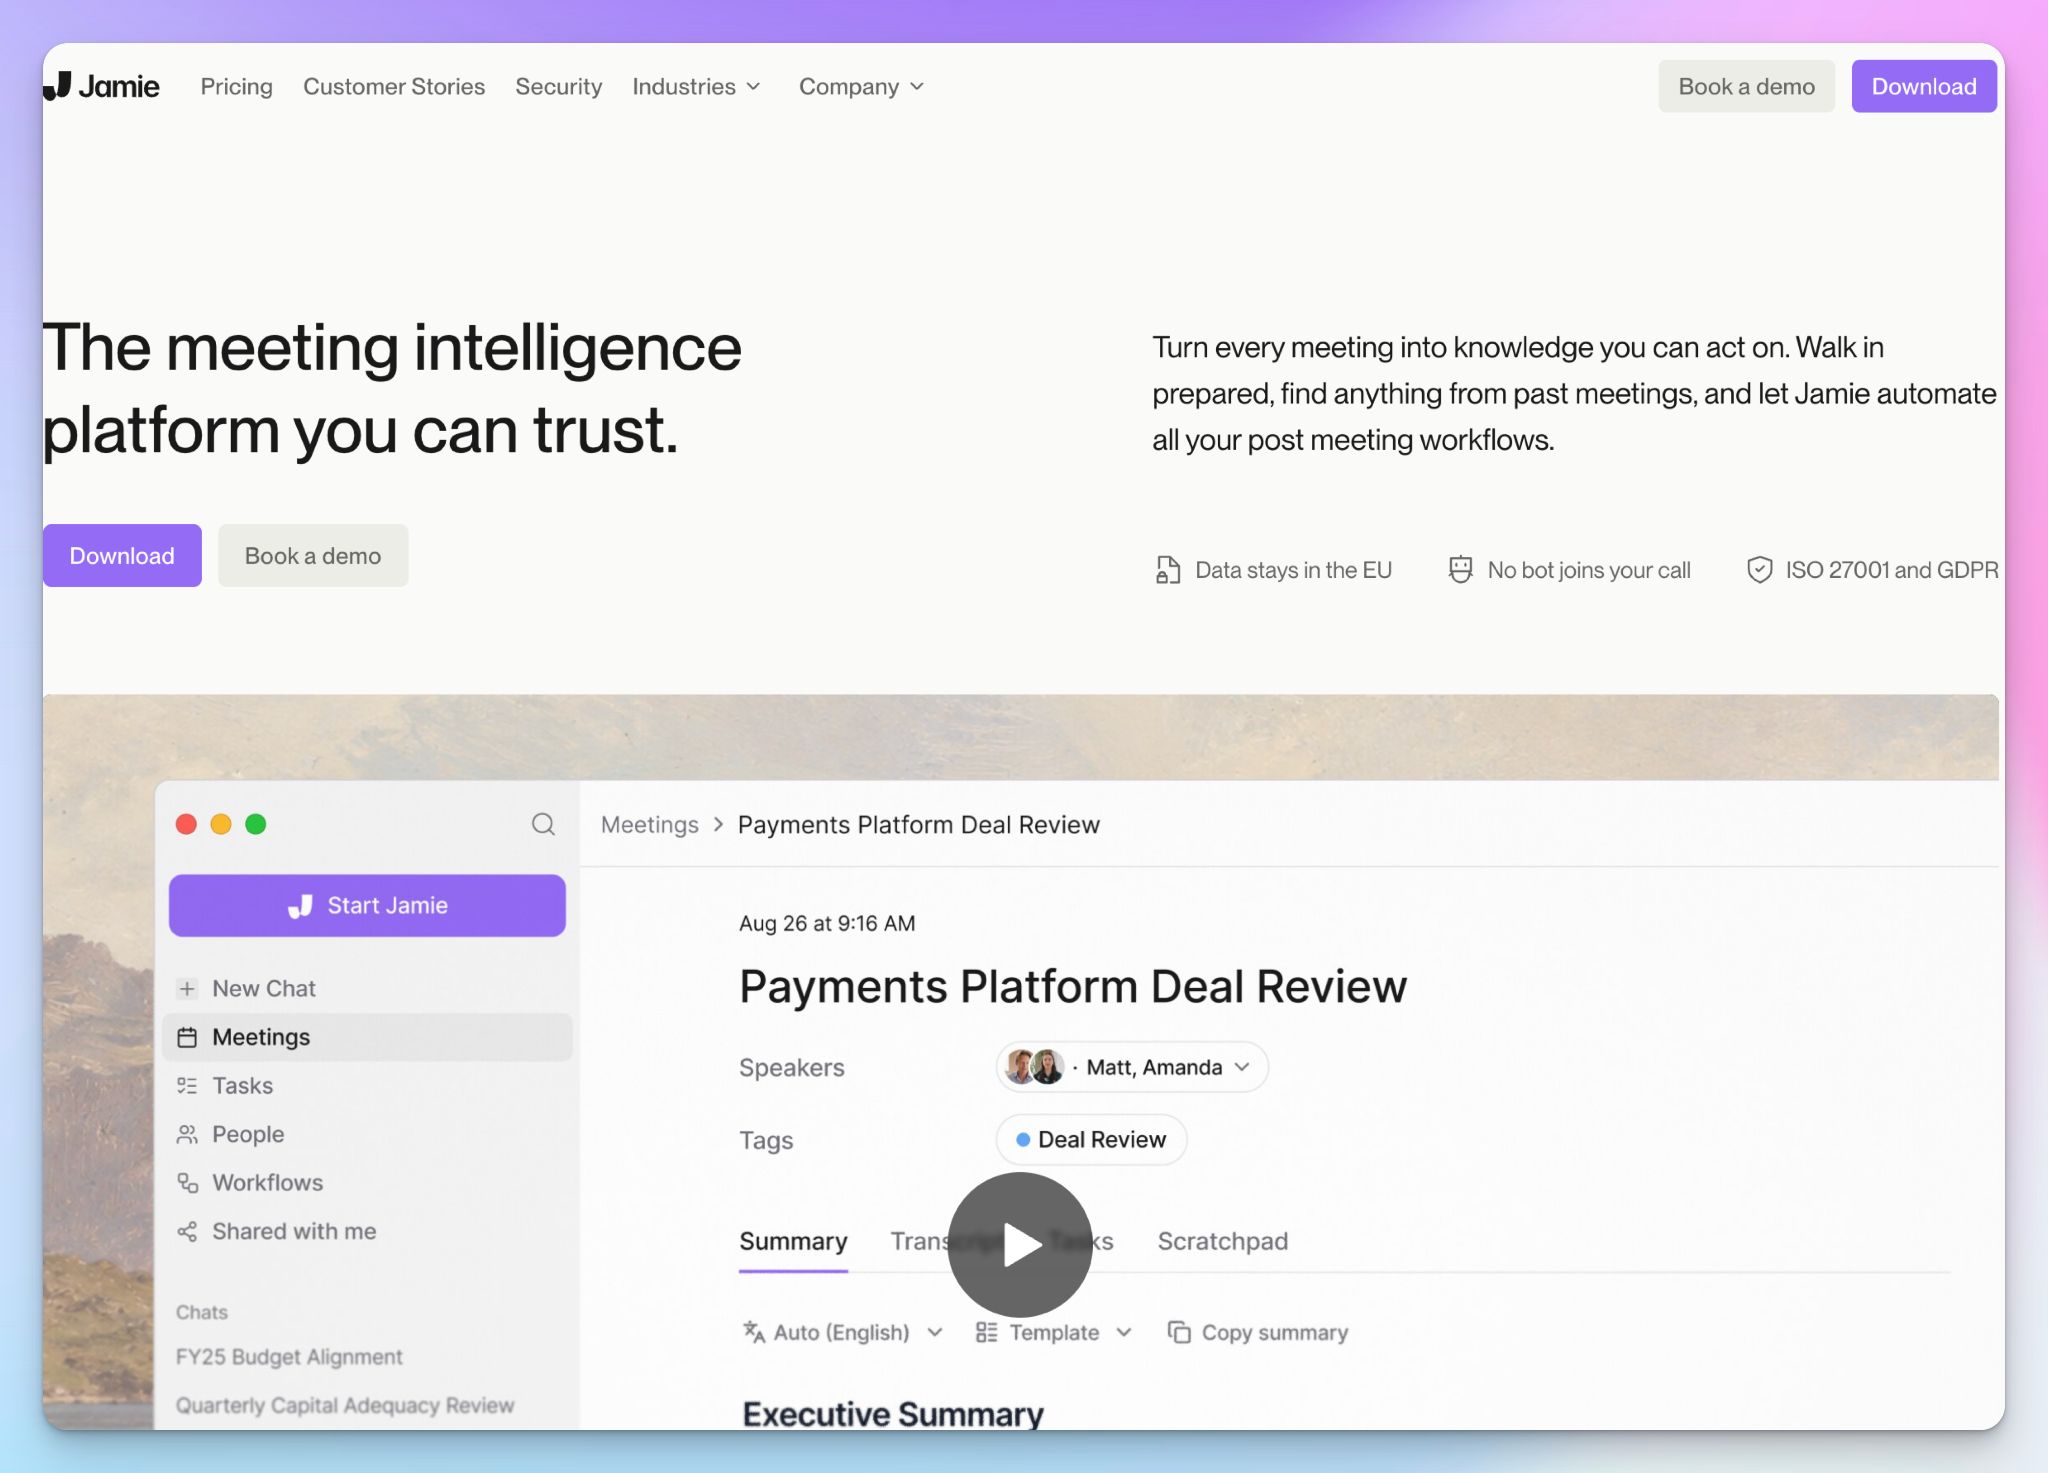
Task: Click the blue dot on the Deal Review tag
Action: 1023,1140
